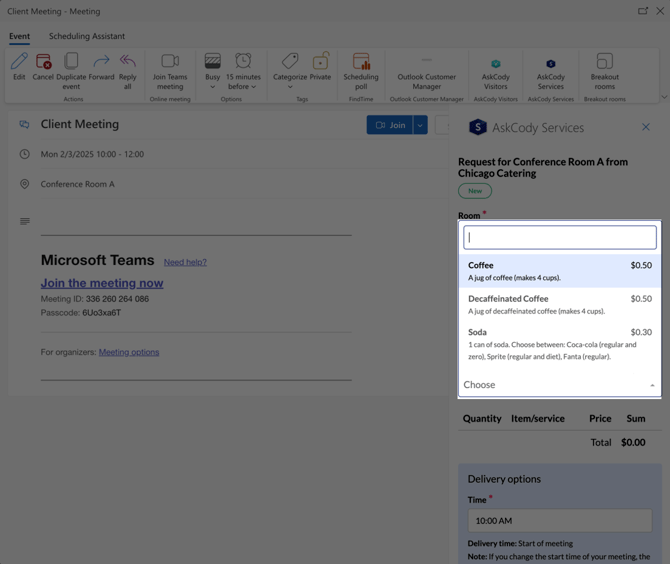Click the blue Join button
The height and width of the screenshot is (564, 670).
[390, 125]
